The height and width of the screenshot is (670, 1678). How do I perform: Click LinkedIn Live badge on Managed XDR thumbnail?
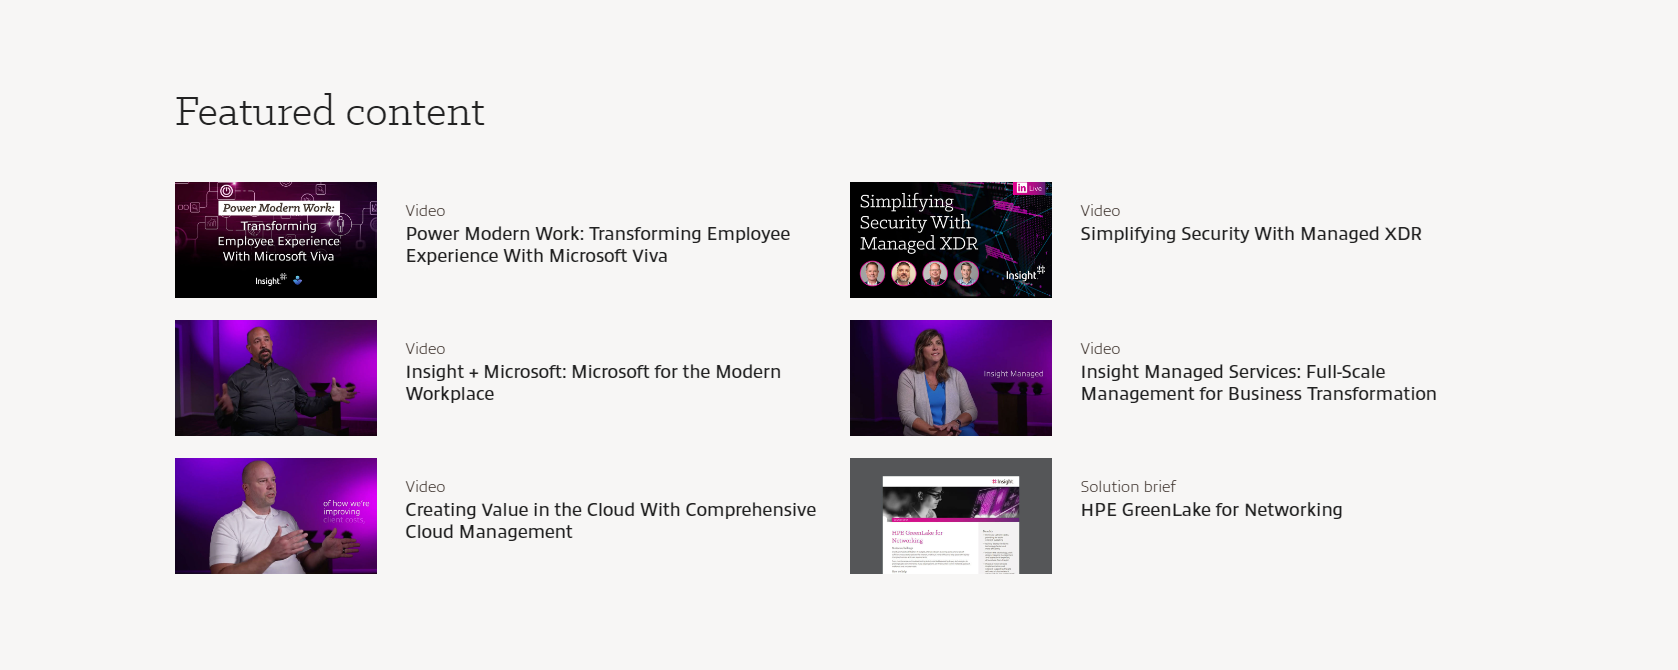tap(1029, 188)
